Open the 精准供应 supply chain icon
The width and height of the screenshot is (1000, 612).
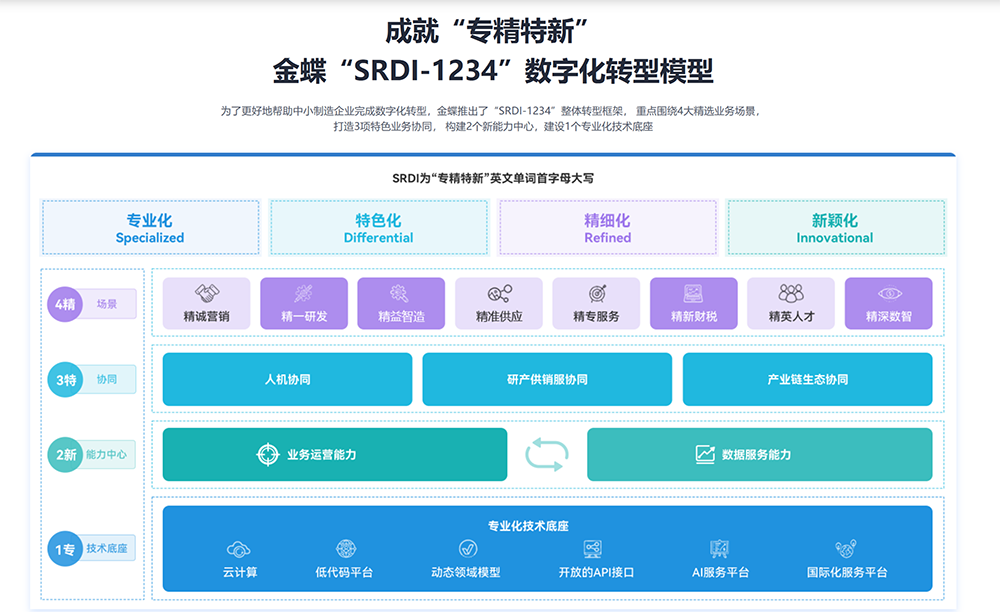tap(499, 293)
